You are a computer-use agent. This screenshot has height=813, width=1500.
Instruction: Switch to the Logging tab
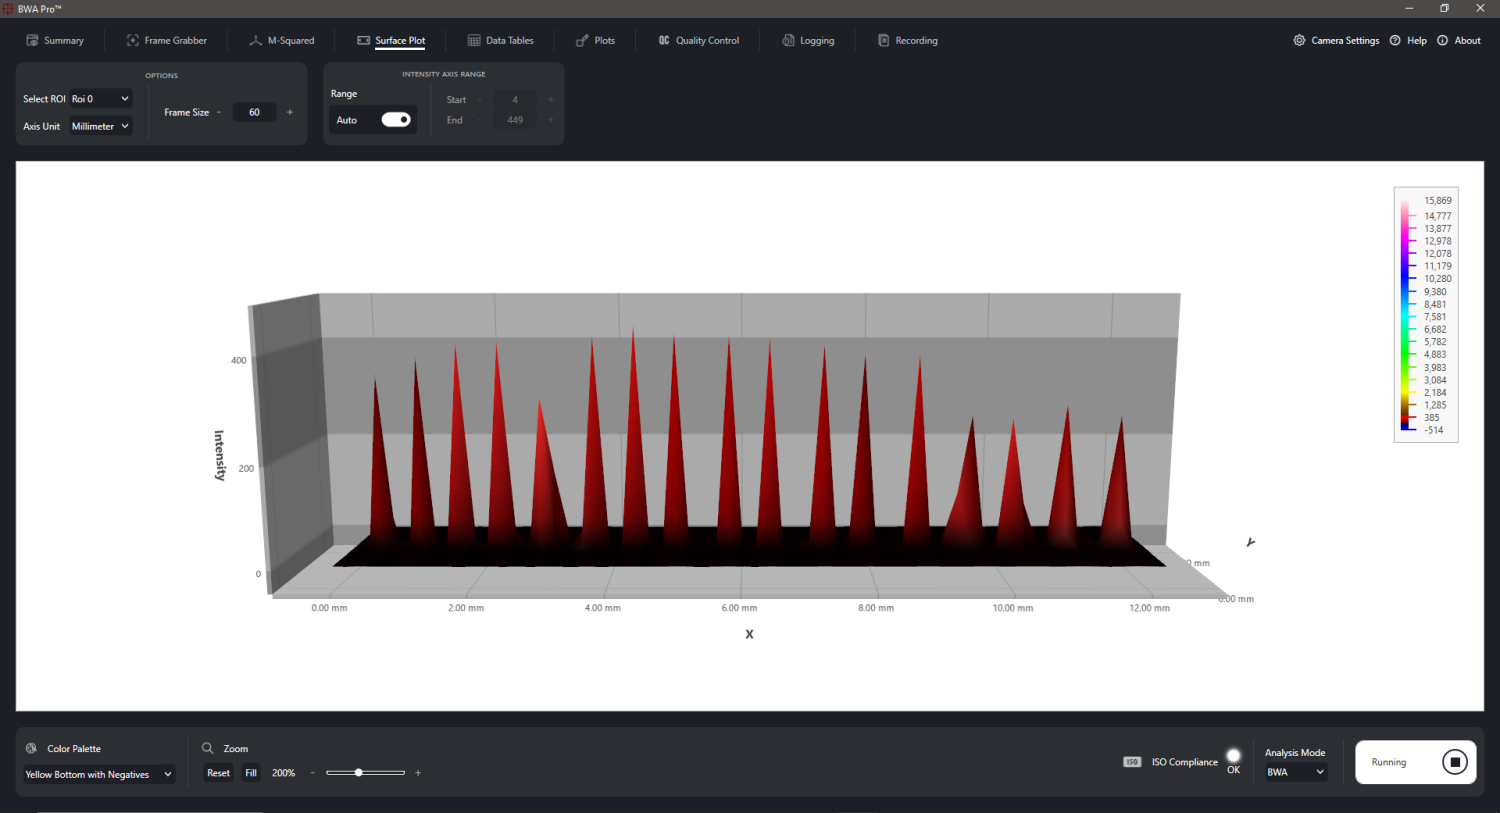click(x=808, y=41)
